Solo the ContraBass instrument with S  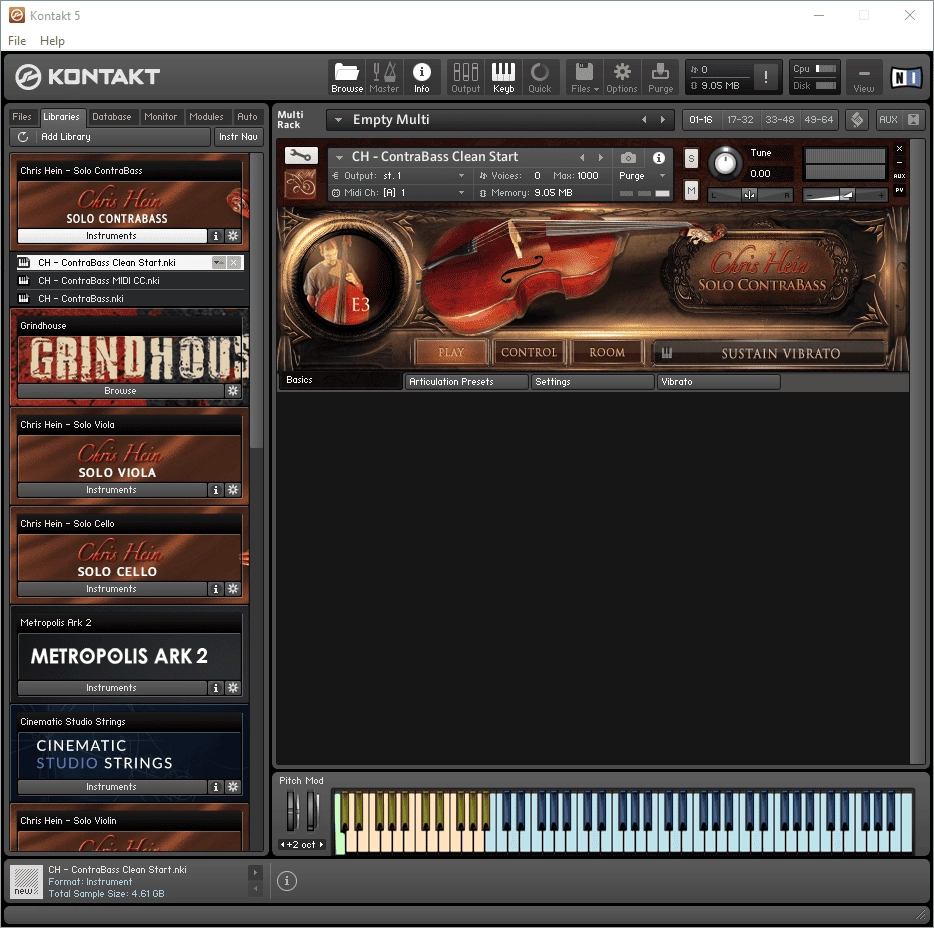(691, 158)
